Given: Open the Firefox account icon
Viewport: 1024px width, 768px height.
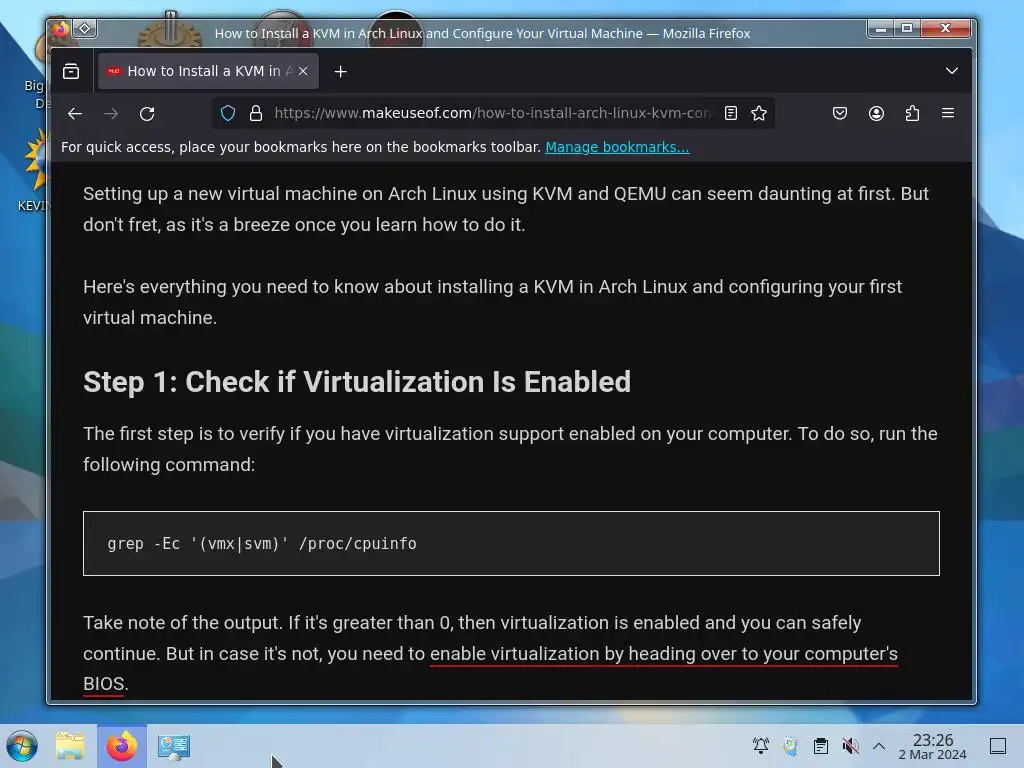Looking at the screenshot, I should 876,113.
